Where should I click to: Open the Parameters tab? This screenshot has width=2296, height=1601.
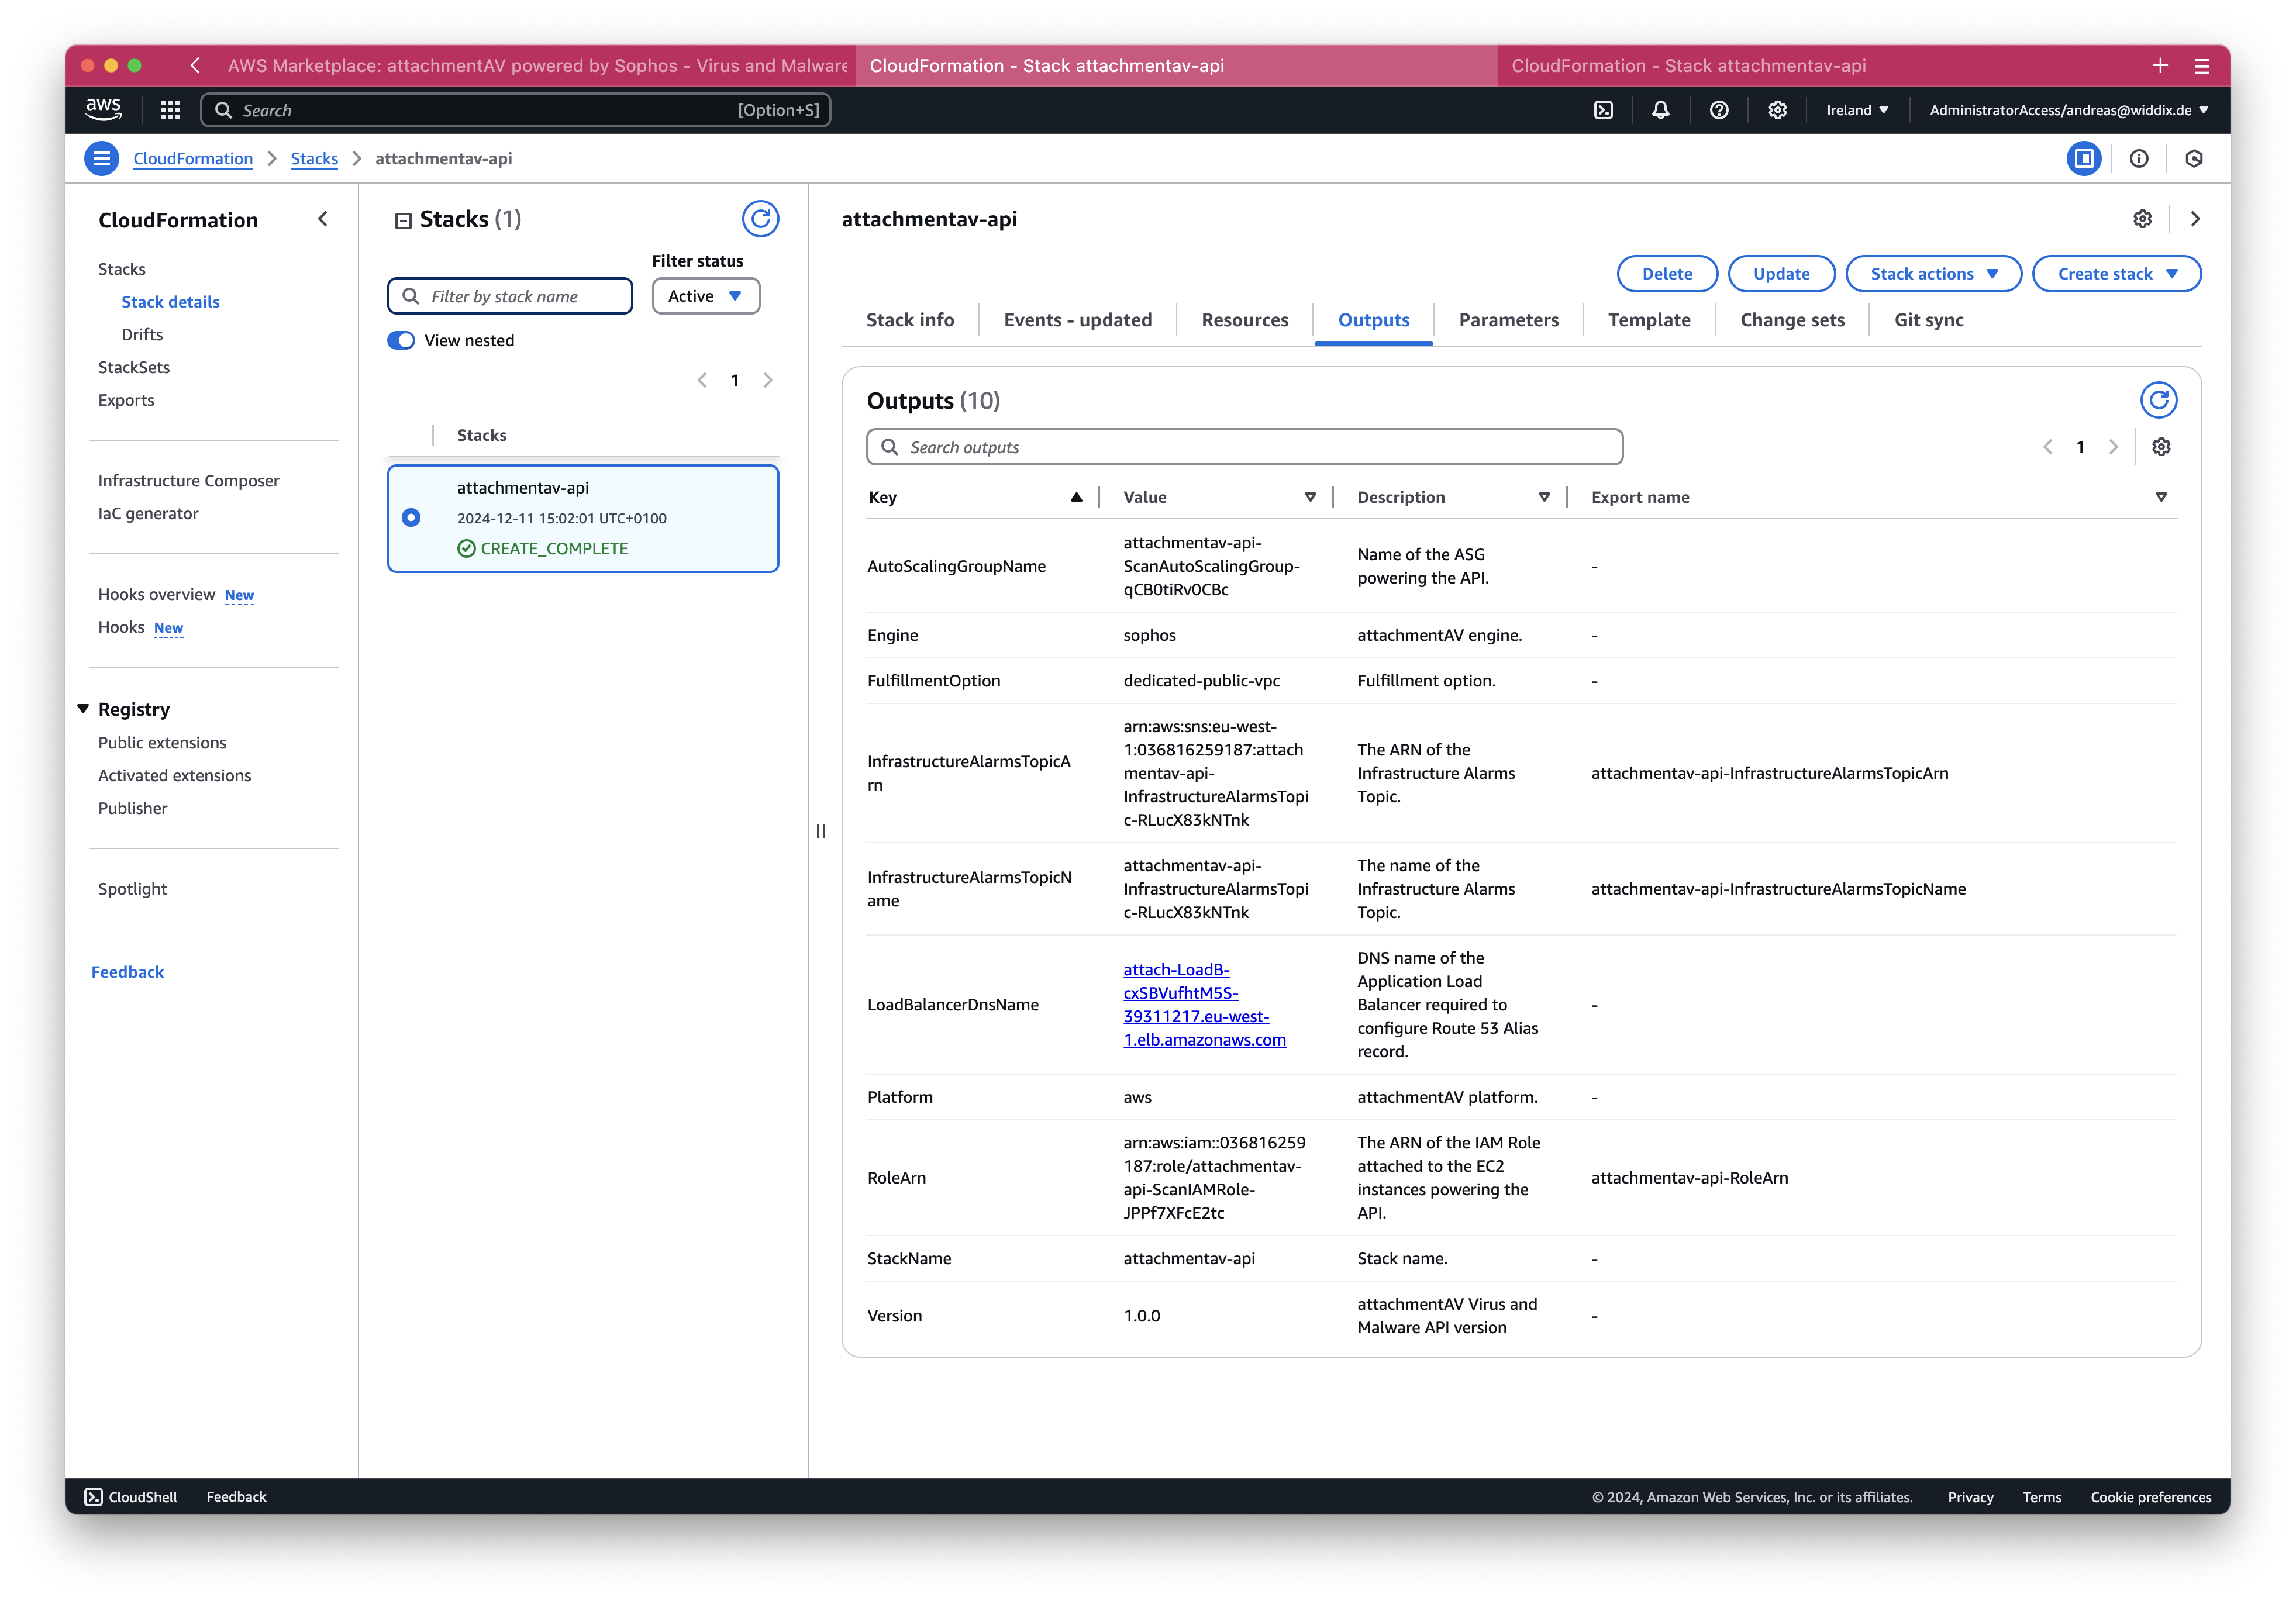[x=1508, y=320]
